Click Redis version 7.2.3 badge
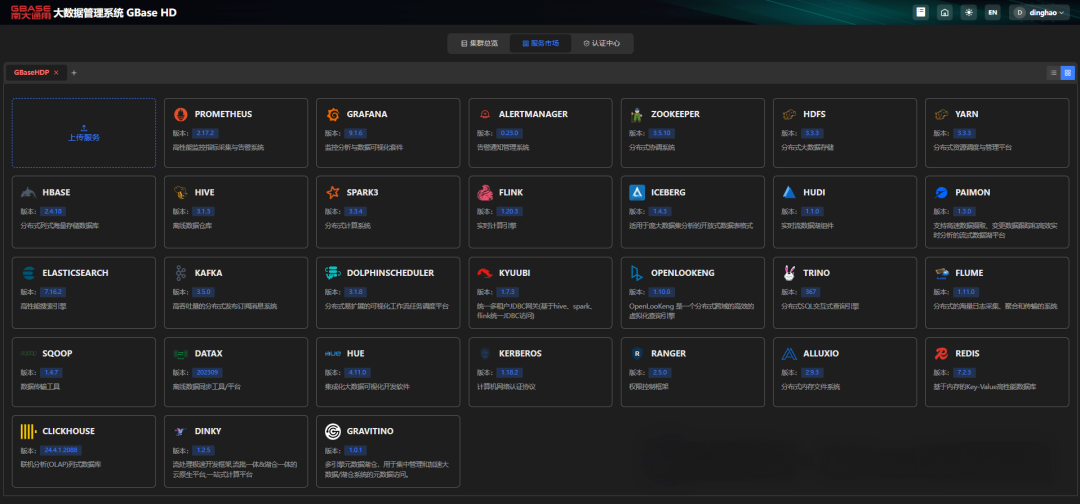This screenshot has height=504, width=1080. coord(966,372)
